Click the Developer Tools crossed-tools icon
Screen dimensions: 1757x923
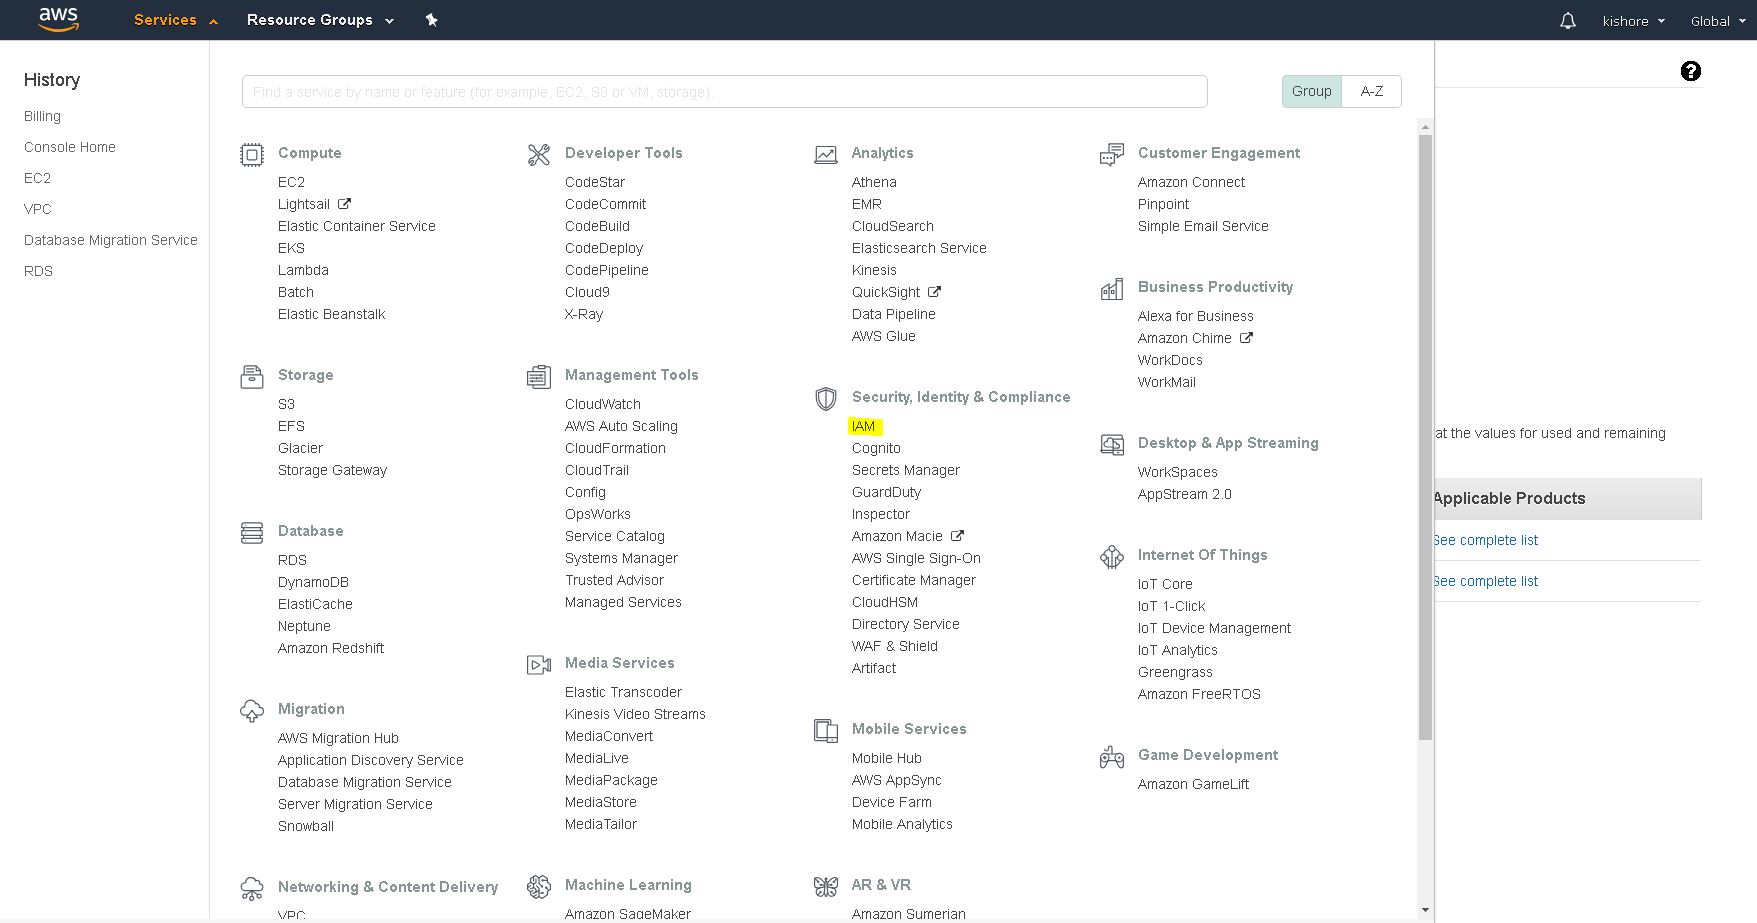point(539,155)
